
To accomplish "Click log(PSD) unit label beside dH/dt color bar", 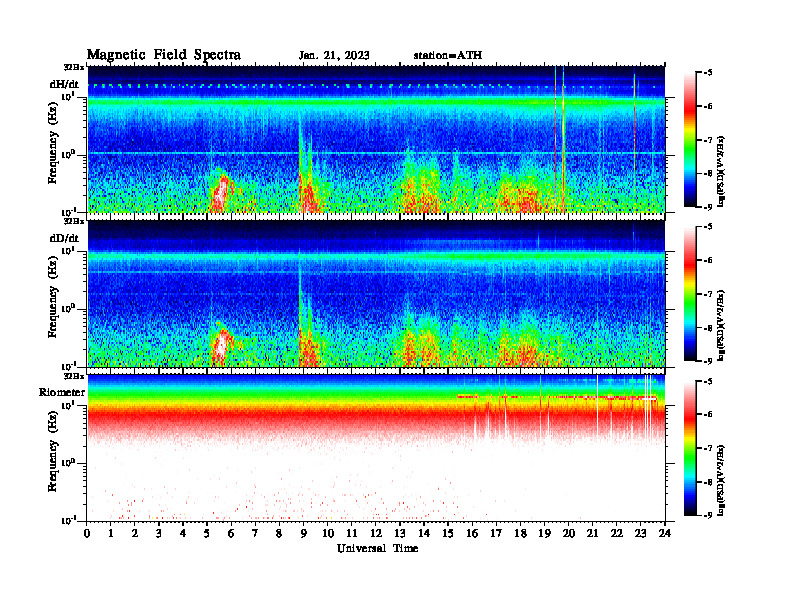I will click(721, 171).
